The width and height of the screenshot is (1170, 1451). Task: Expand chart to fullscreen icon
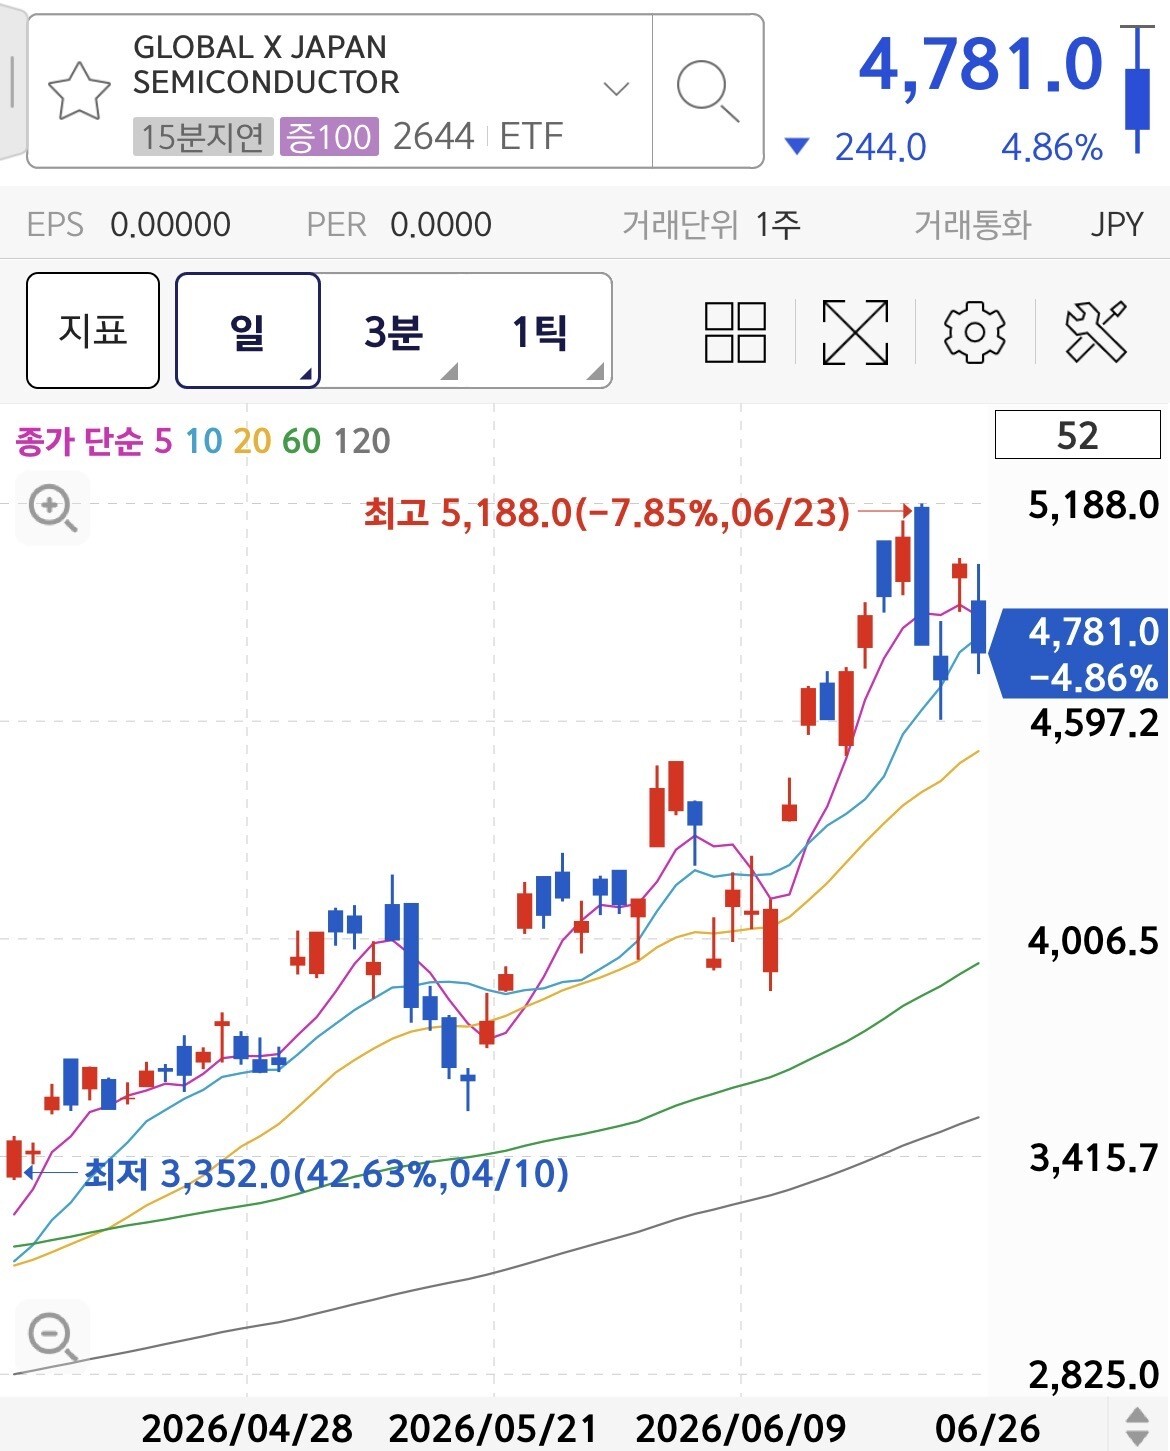click(855, 331)
